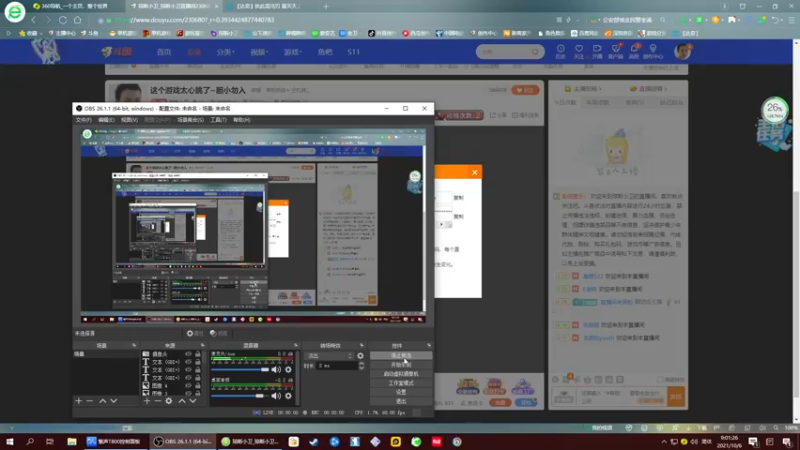Open source properties gear in sources toolbar

tap(169, 401)
